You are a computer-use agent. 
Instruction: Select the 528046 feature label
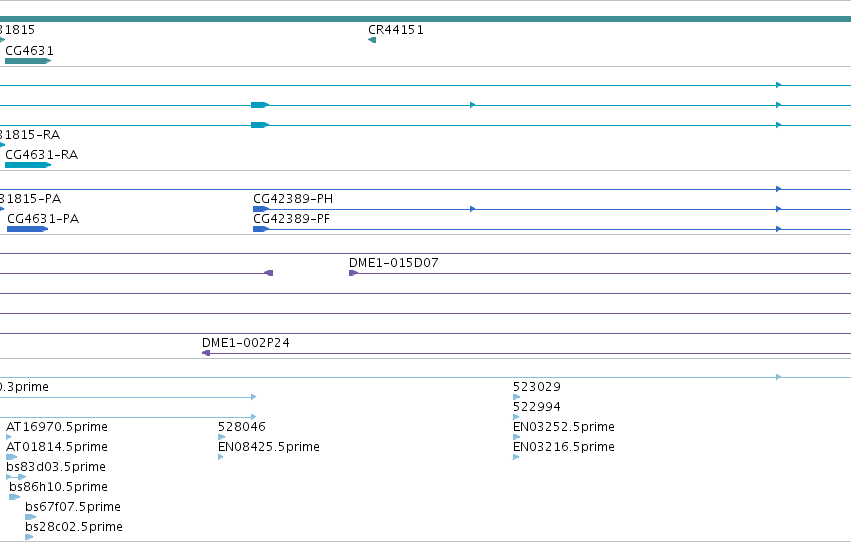242,427
